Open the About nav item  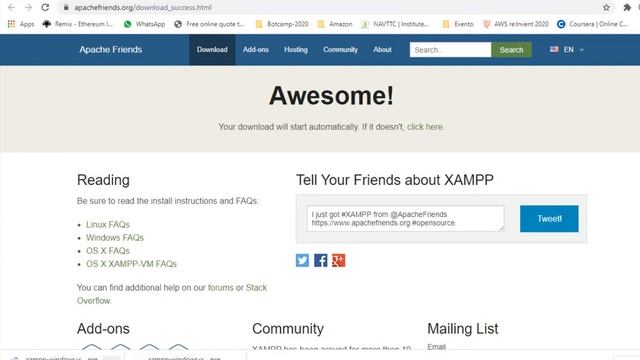(382, 49)
